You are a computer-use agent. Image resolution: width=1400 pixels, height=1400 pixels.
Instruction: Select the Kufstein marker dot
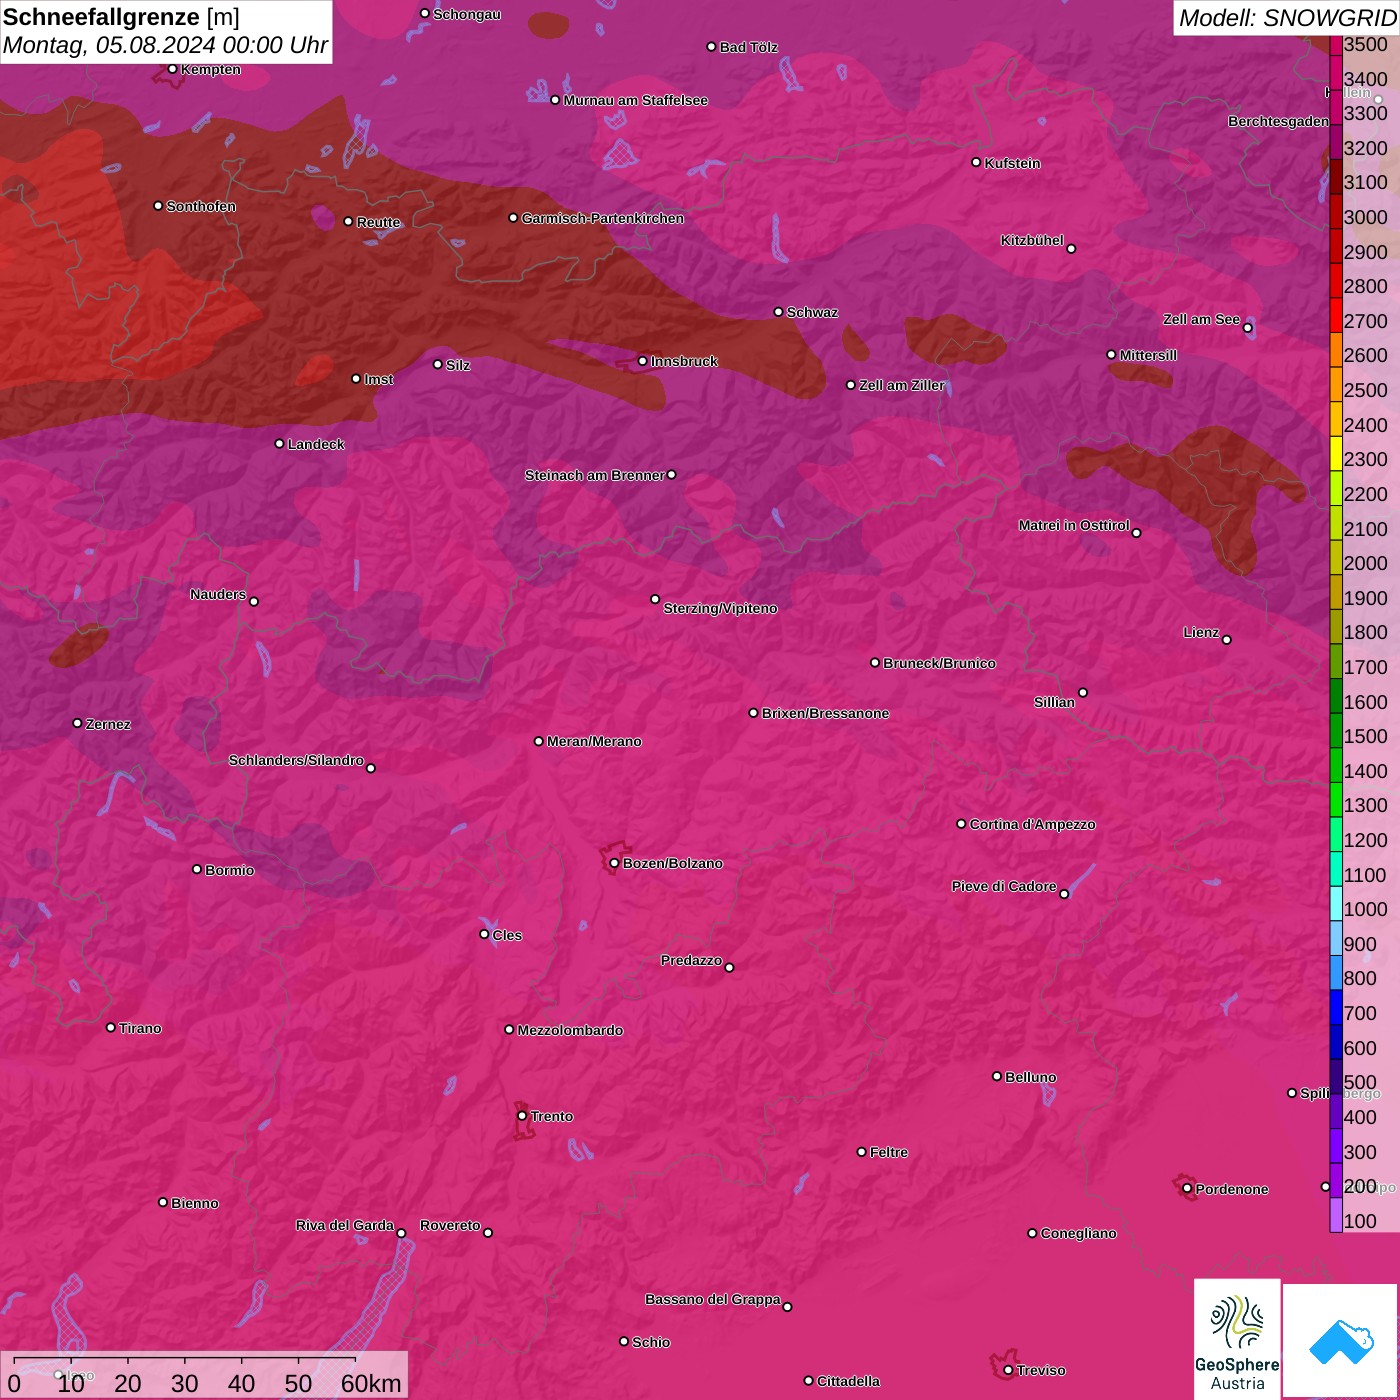click(976, 162)
